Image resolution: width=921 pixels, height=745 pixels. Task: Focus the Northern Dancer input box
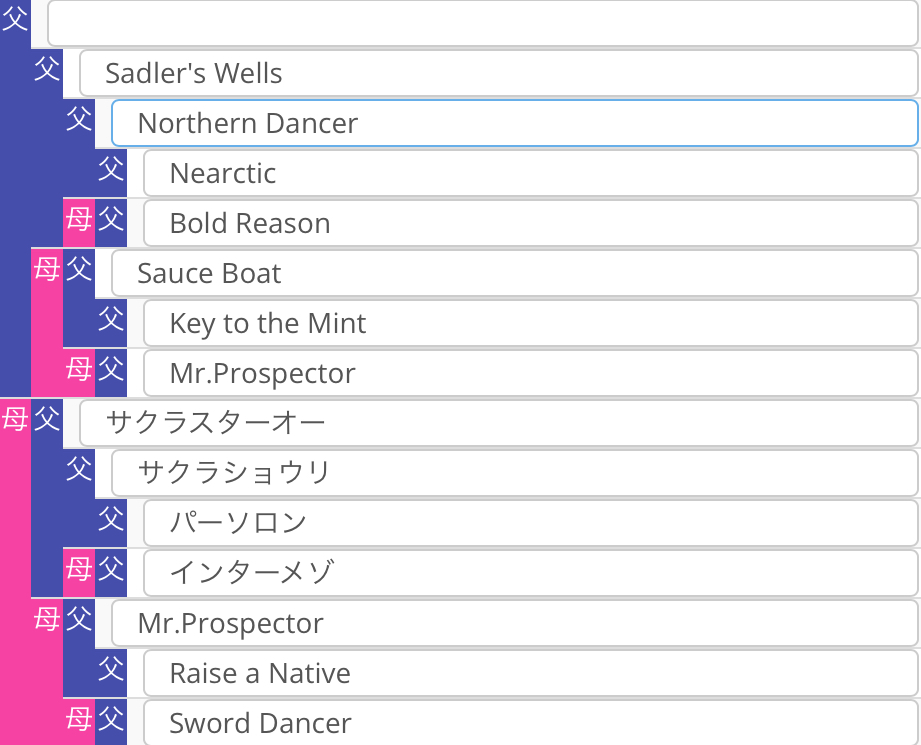(x=514, y=123)
